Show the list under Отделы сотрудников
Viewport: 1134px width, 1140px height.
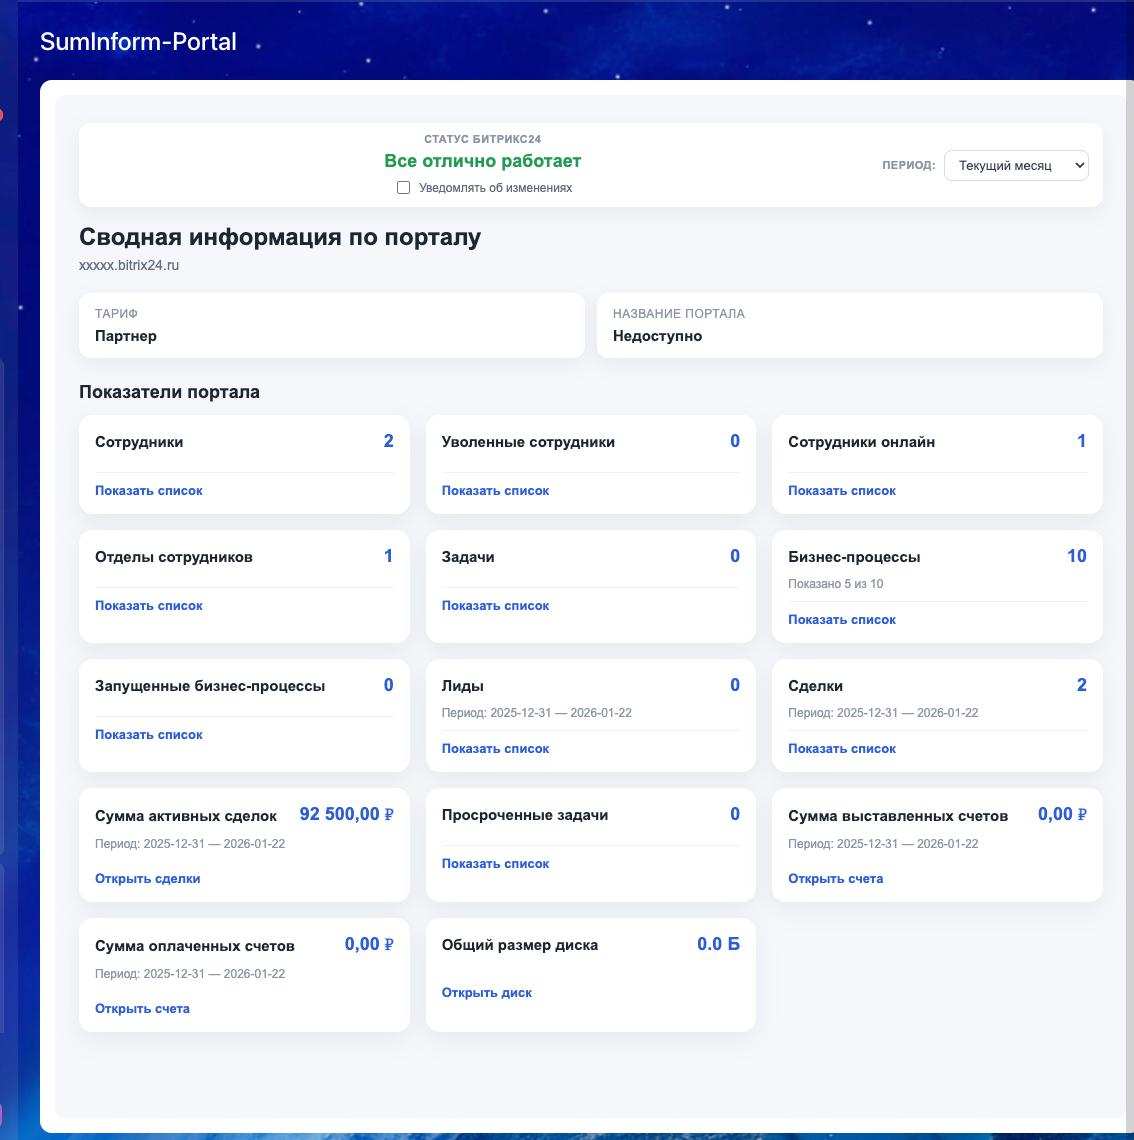coord(148,606)
